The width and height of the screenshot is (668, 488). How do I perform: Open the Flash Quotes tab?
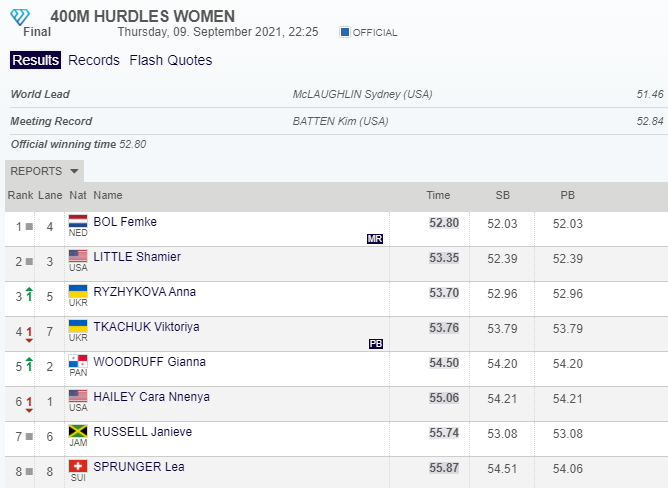pos(170,60)
